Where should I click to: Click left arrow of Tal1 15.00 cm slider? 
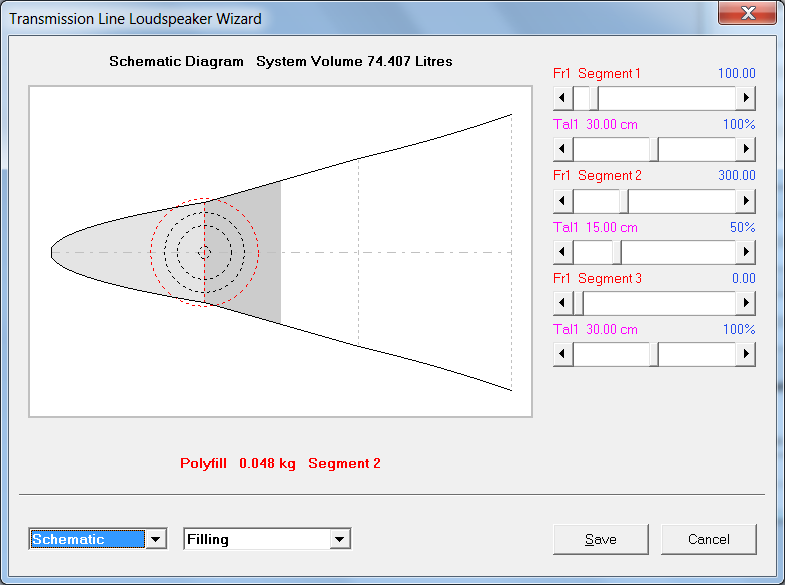click(x=563, y=251)
